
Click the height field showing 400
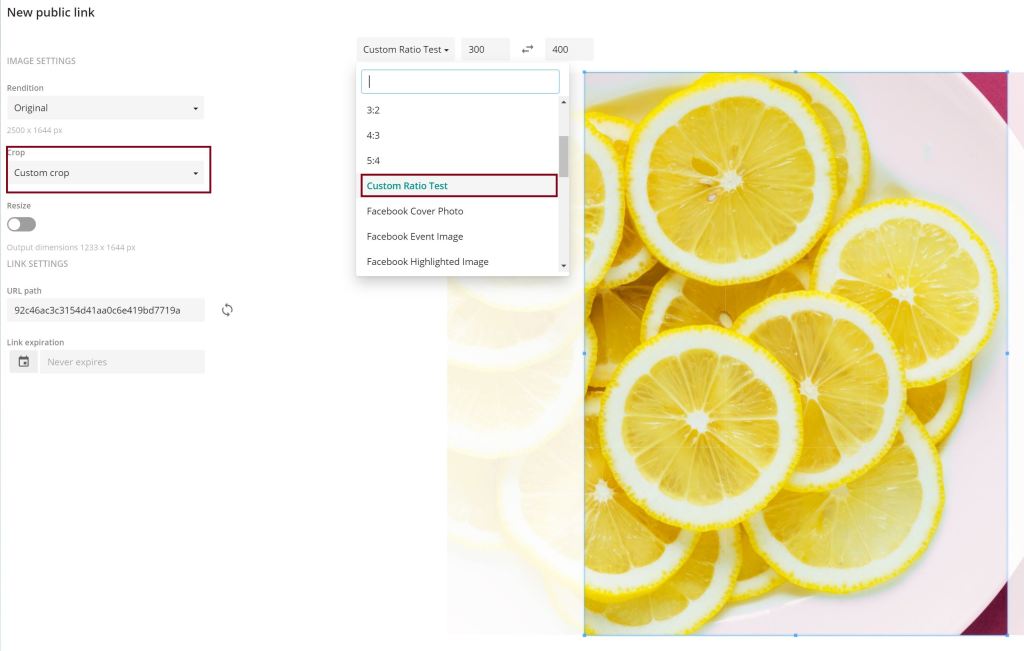pyautogui.click(x=569, y=49)
